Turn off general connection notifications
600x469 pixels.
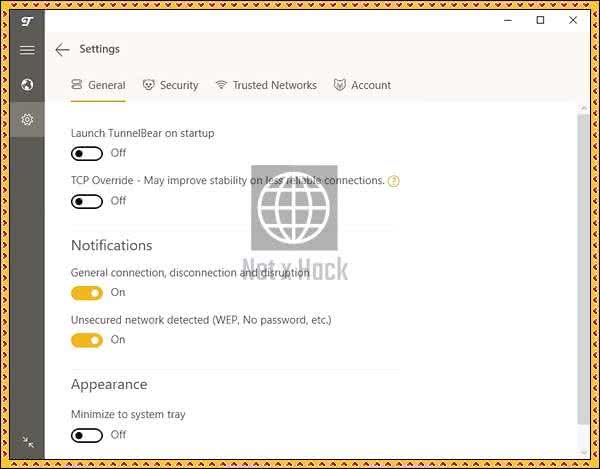pos(87,293)
